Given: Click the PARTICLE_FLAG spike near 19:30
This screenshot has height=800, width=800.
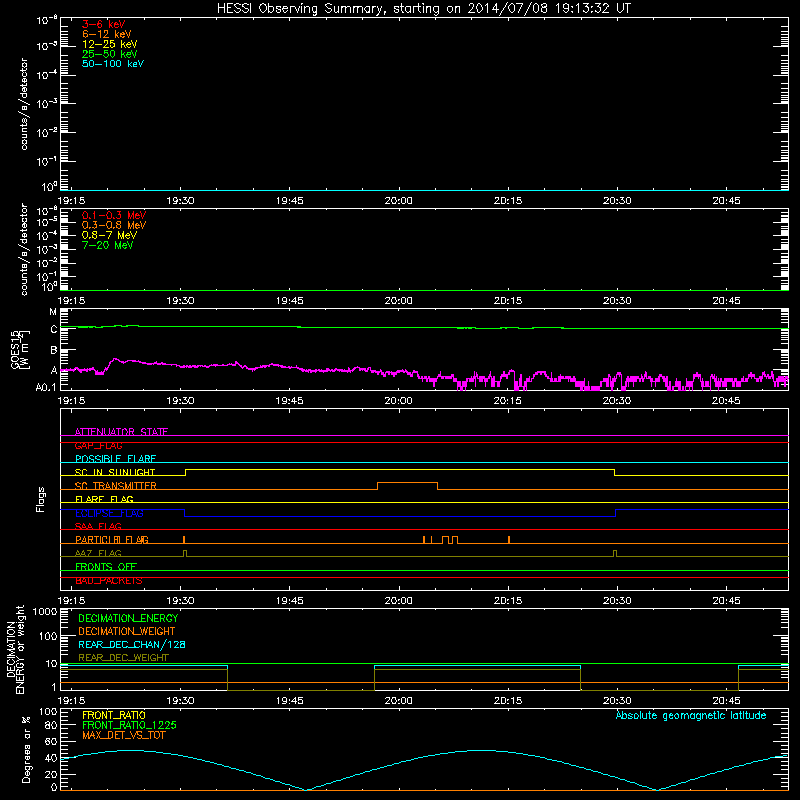Looking at the screenshot, I should point(184,539).
